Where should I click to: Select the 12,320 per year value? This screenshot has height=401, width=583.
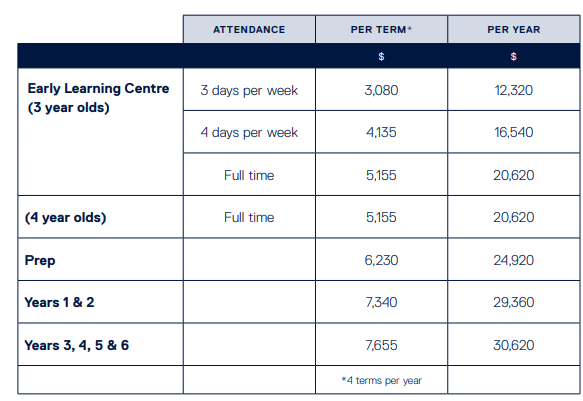(513, 90)
